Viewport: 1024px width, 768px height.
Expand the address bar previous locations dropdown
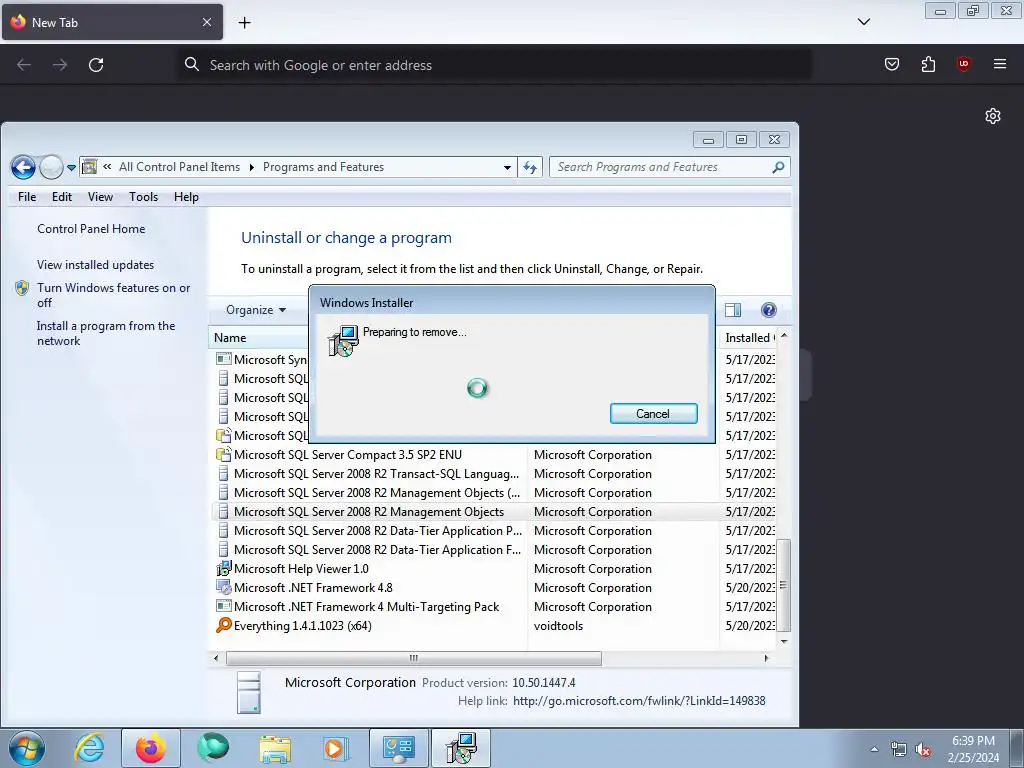pyautogui.click(x=507, y=168)
